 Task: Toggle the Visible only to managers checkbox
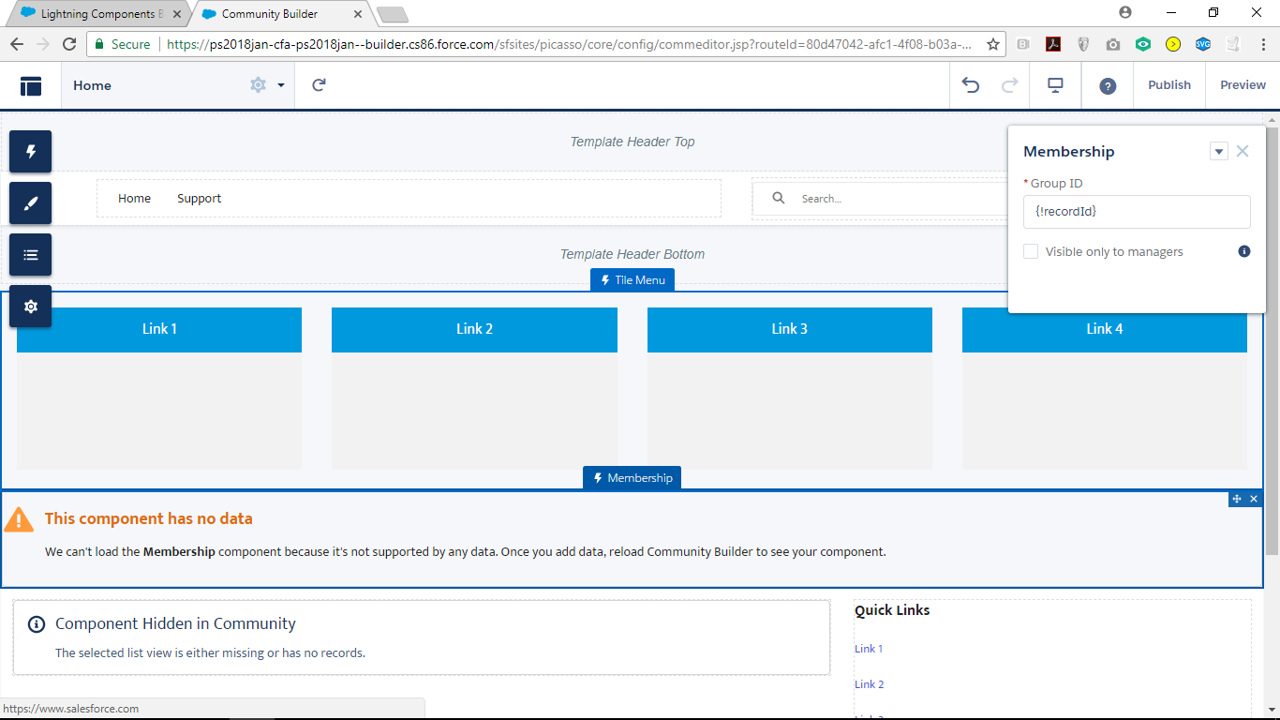[1030, 251]
